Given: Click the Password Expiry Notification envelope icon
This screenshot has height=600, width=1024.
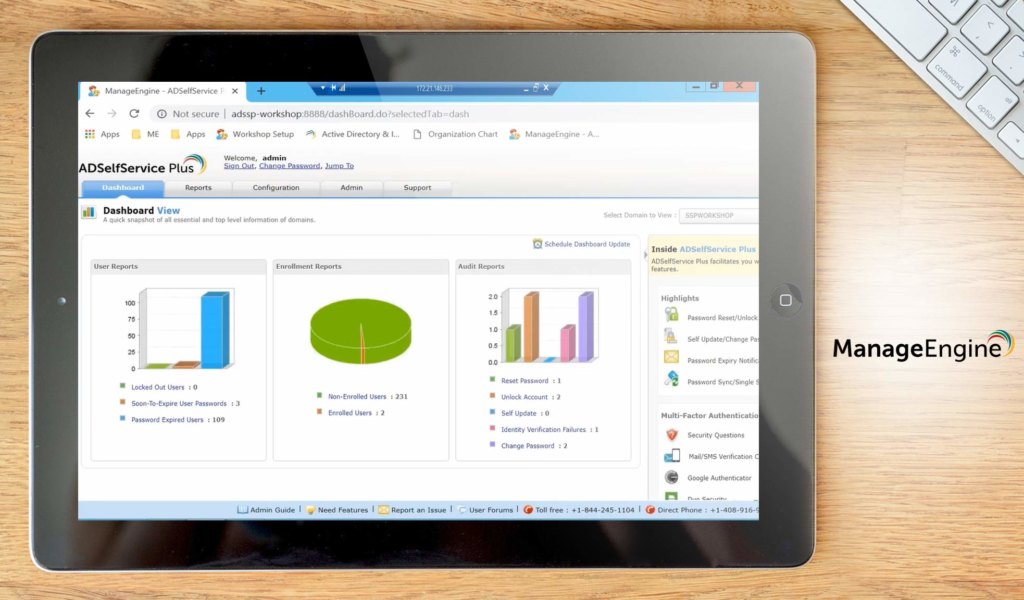Looking at the screenshot, I should pyautogui.click(x=671, y=358).
